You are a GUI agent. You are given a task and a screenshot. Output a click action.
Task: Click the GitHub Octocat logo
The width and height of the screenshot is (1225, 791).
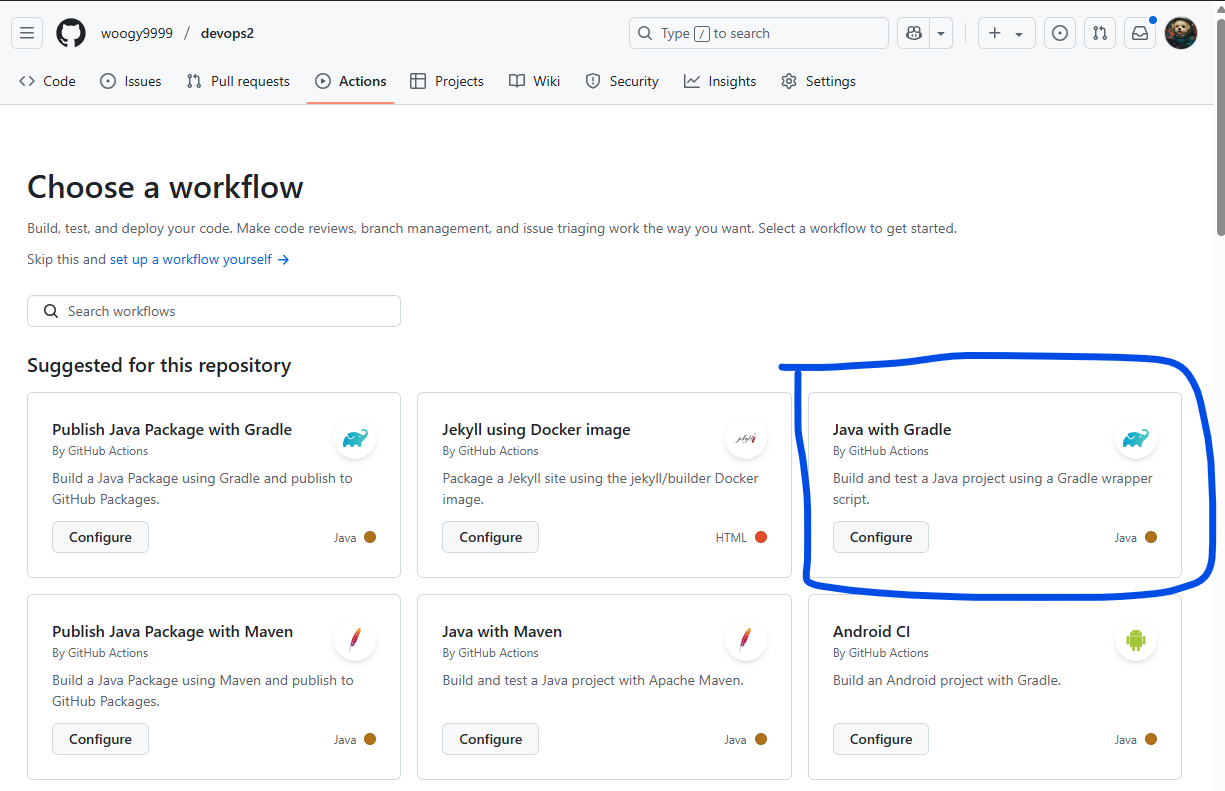coord(71,33)
